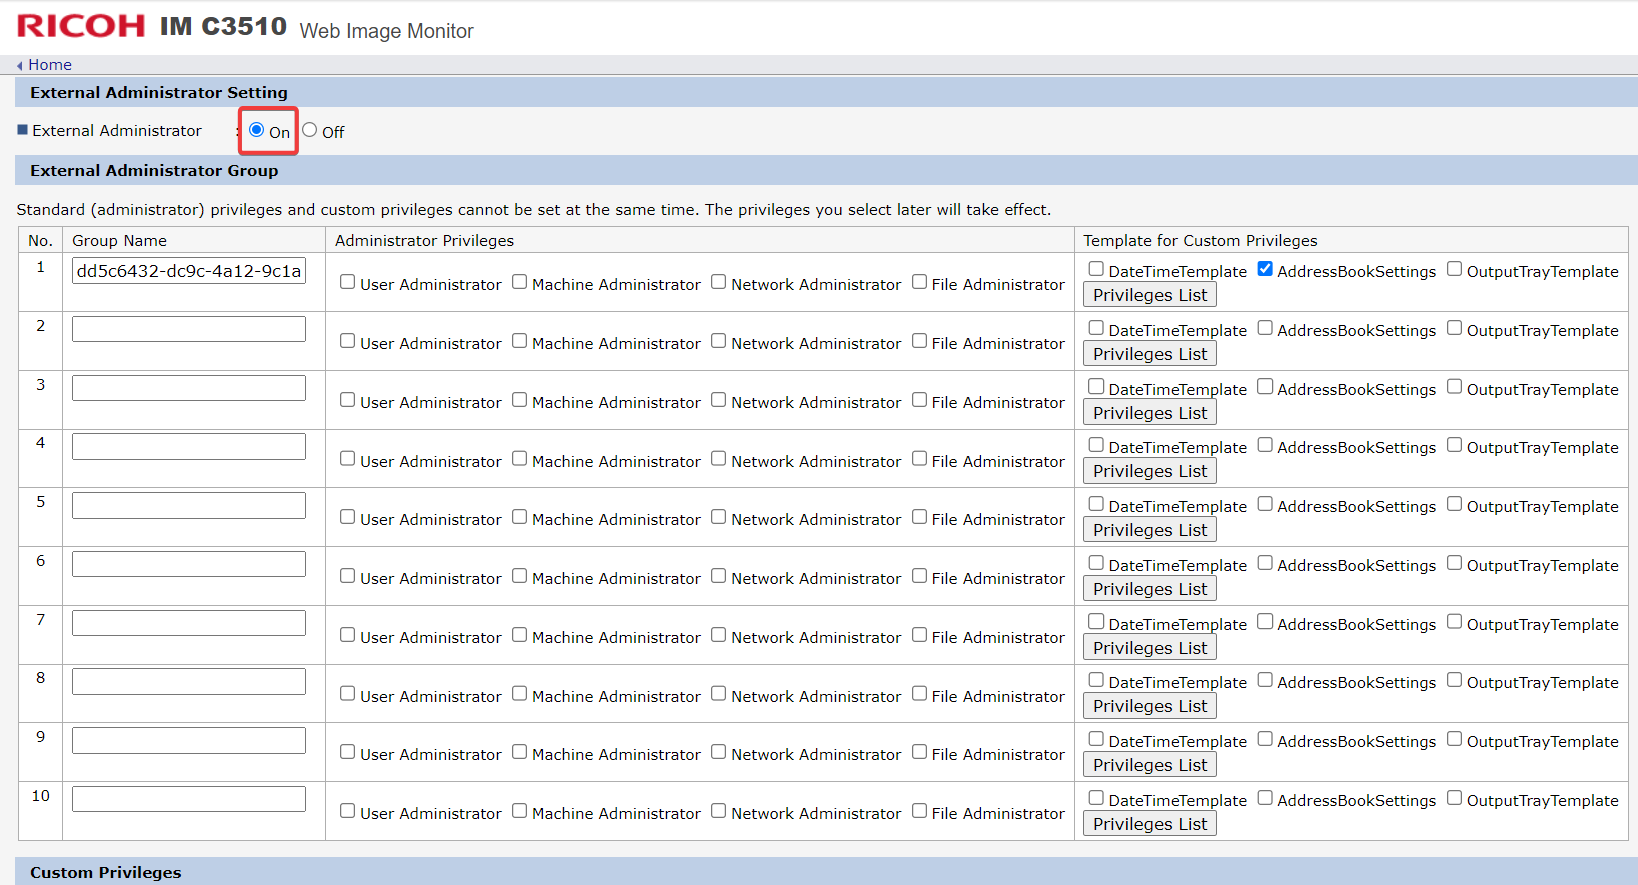Enable AddressBookSettings for group 7
This screenshot has height=885, width=1638.
click(1265, 622)
